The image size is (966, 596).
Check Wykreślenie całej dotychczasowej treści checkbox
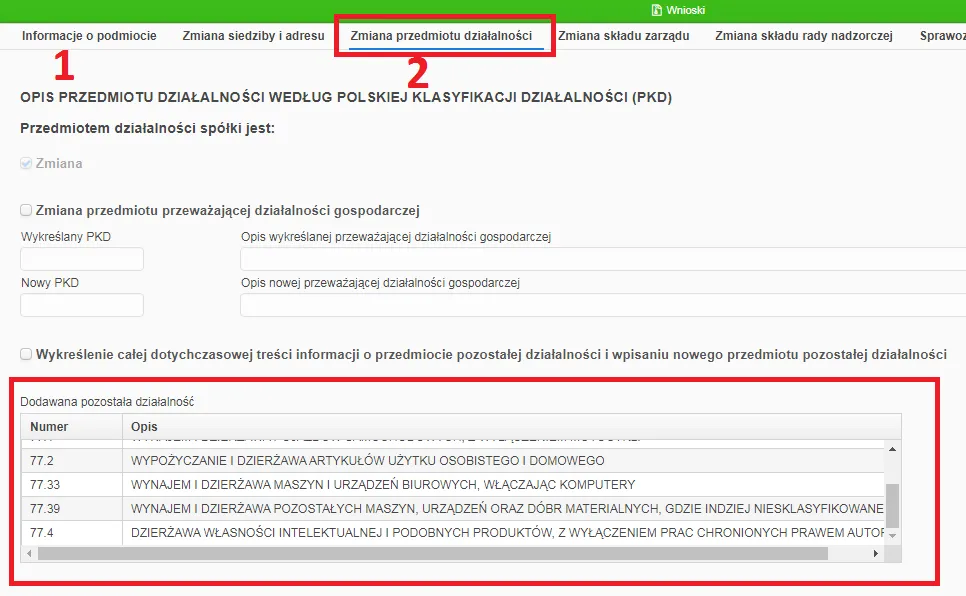(26, 354)
